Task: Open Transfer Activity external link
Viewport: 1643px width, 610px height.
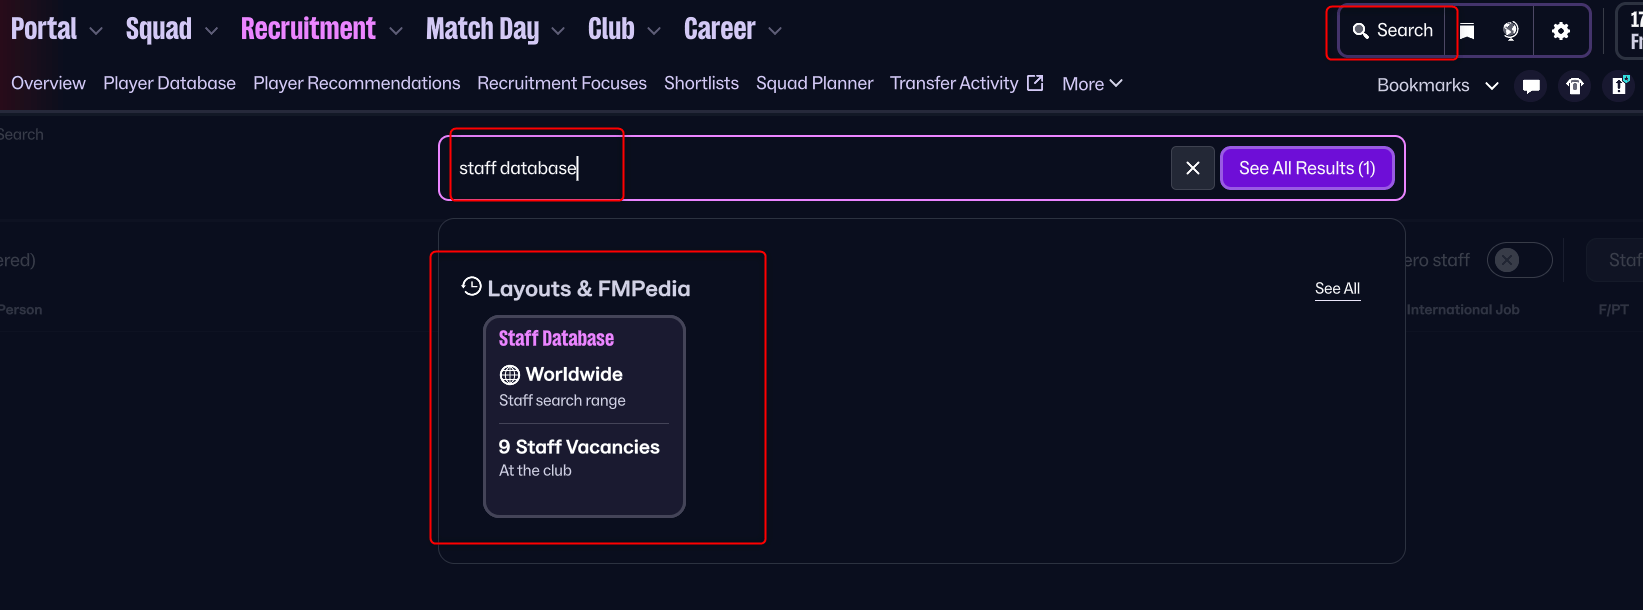Action: click(x=966, y=84)
